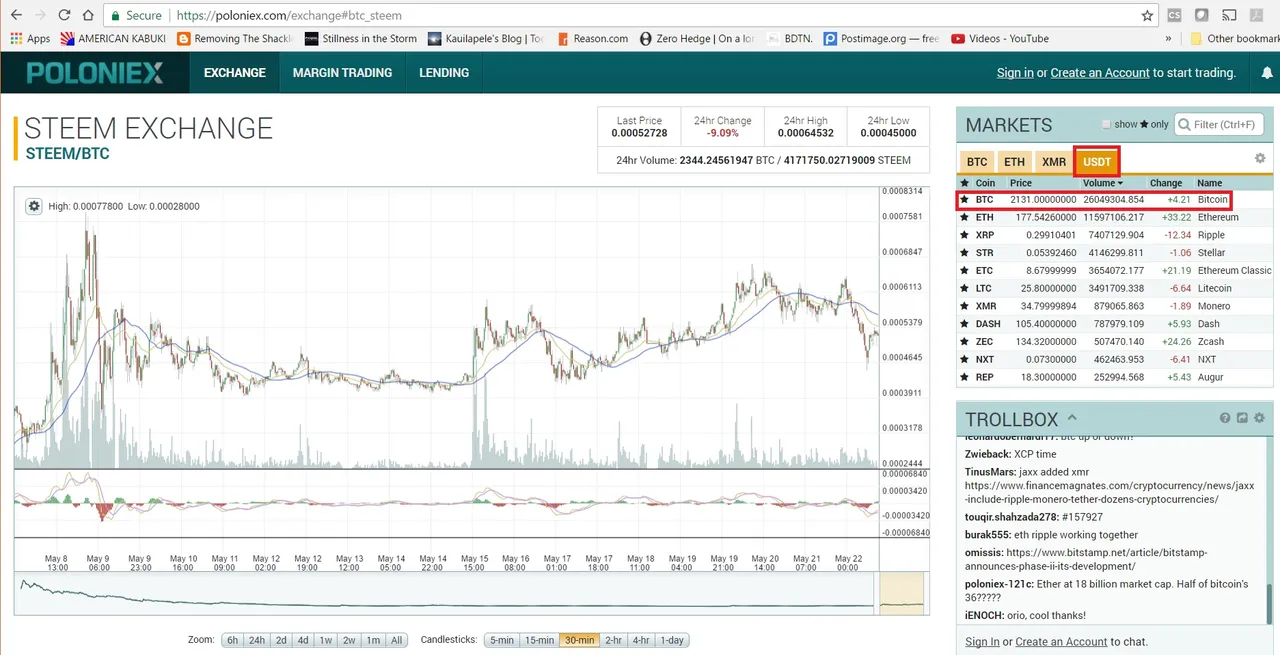Switch to the ETH markets tab

(x=1015, y=162)
